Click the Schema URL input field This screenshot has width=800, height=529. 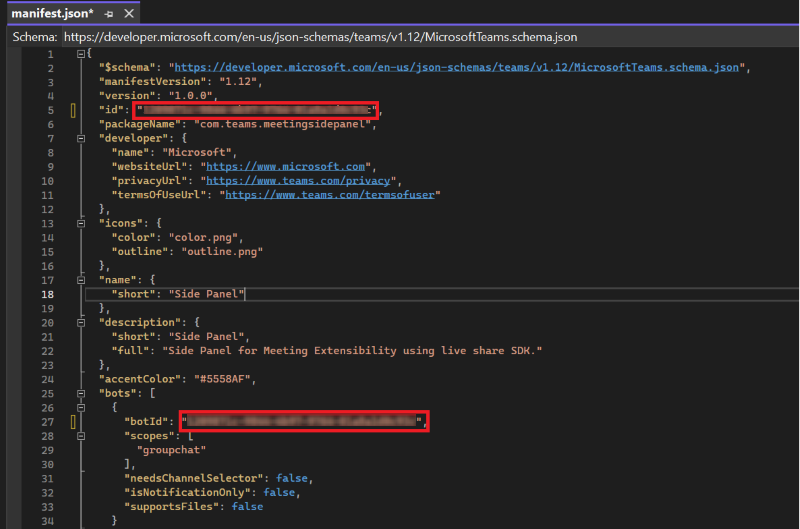tap(430, 37)
